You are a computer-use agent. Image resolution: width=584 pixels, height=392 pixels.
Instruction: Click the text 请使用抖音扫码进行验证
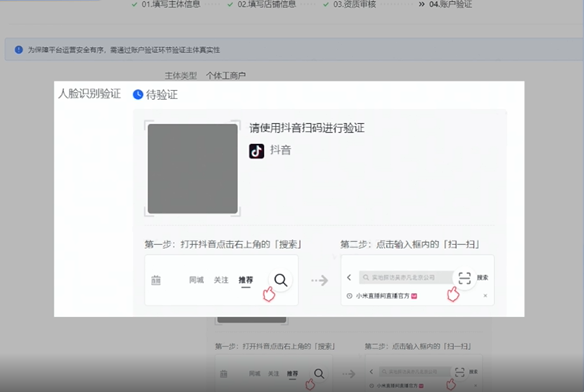click(x=307, y=128)
